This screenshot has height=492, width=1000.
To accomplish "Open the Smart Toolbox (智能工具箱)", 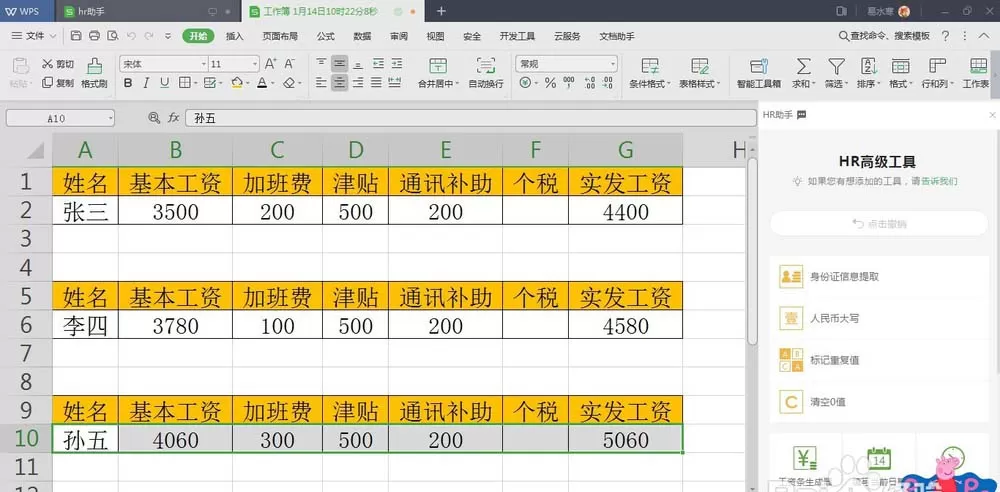I will coord(759,73).
